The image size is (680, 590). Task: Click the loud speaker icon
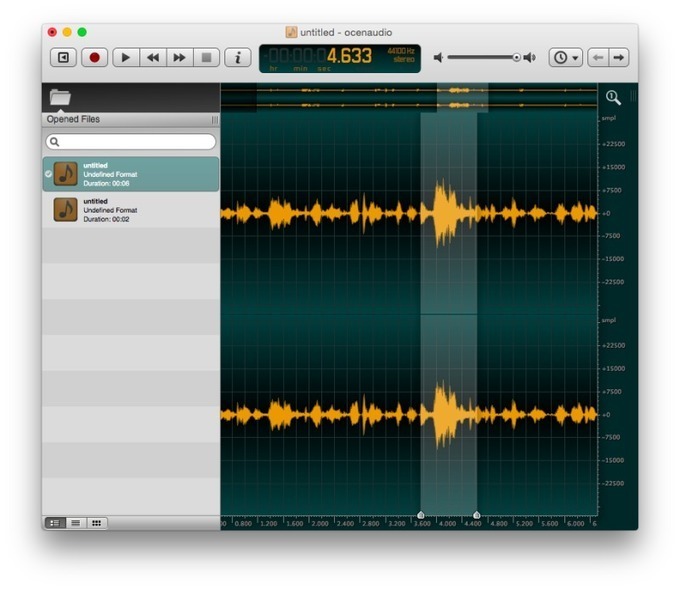click(530, 57)
